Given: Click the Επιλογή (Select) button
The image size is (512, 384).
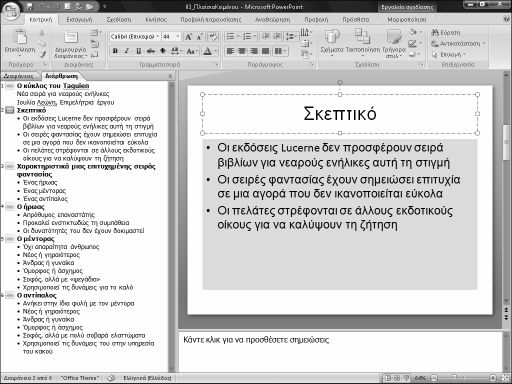Looking at the screenshot, I should click(448, 54).
